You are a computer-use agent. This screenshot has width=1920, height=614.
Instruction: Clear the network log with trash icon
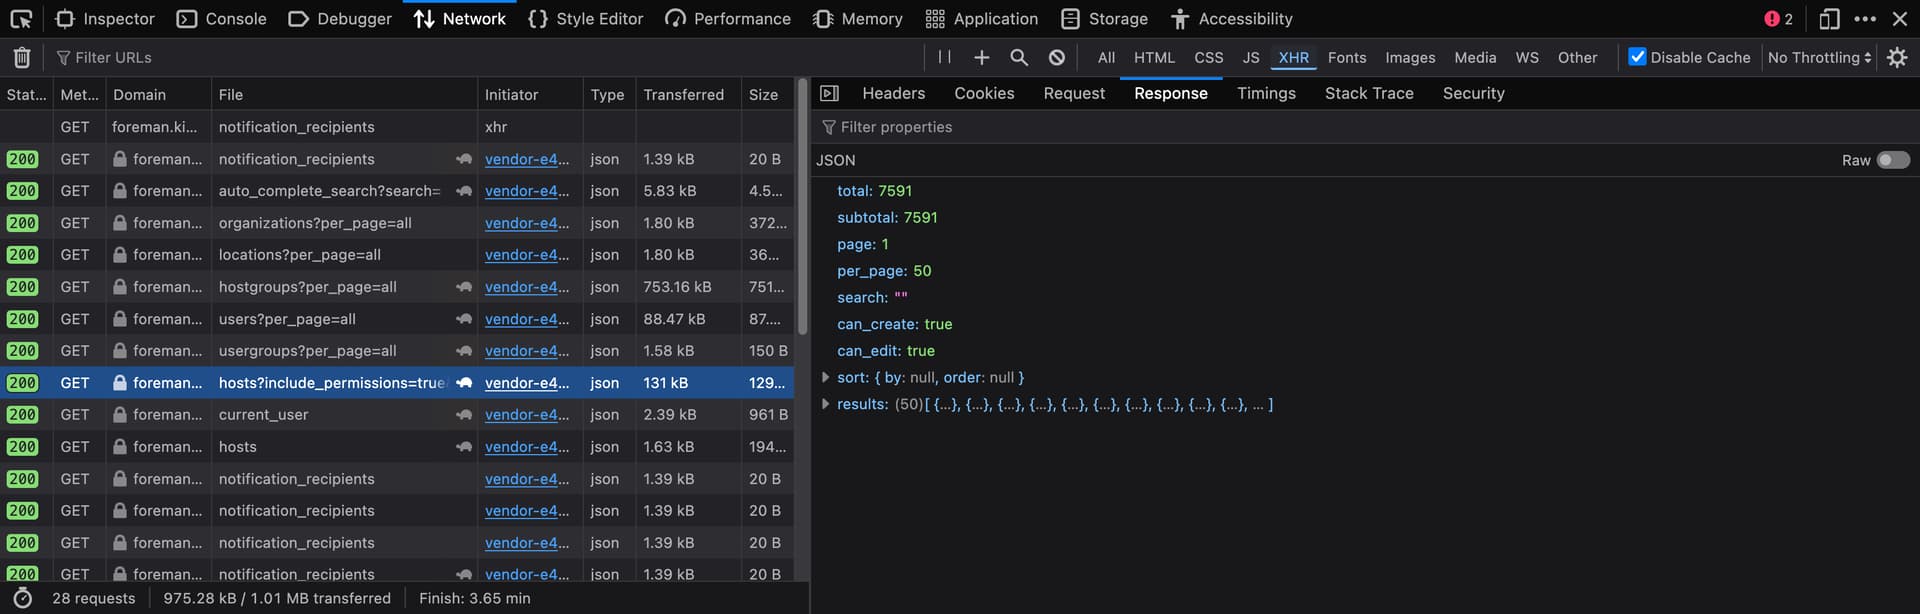[x=22, y=58]
